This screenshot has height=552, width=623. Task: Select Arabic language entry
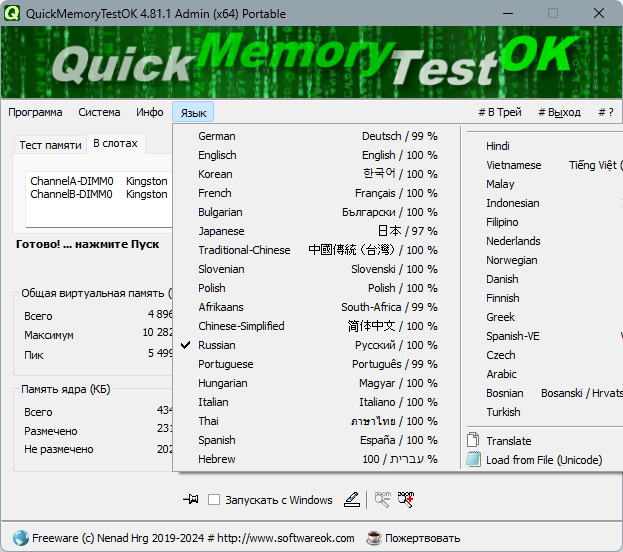tap(544, 374)
